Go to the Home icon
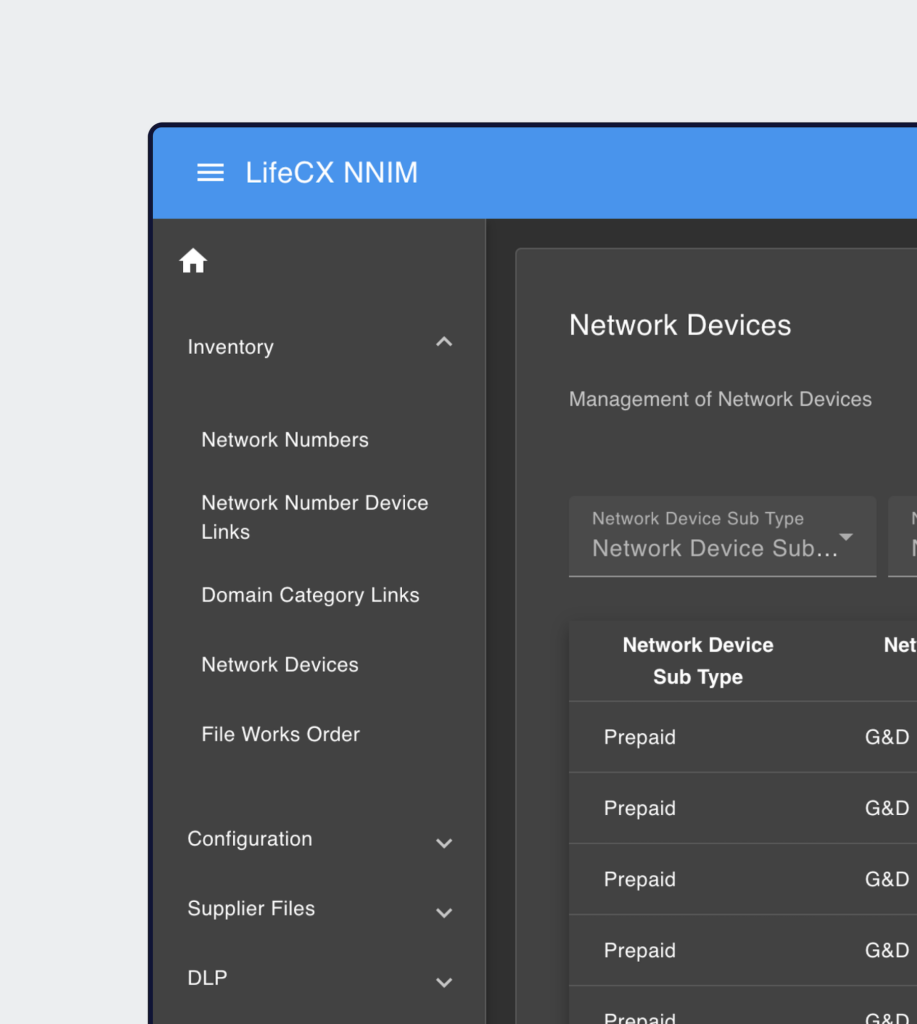 193,262
